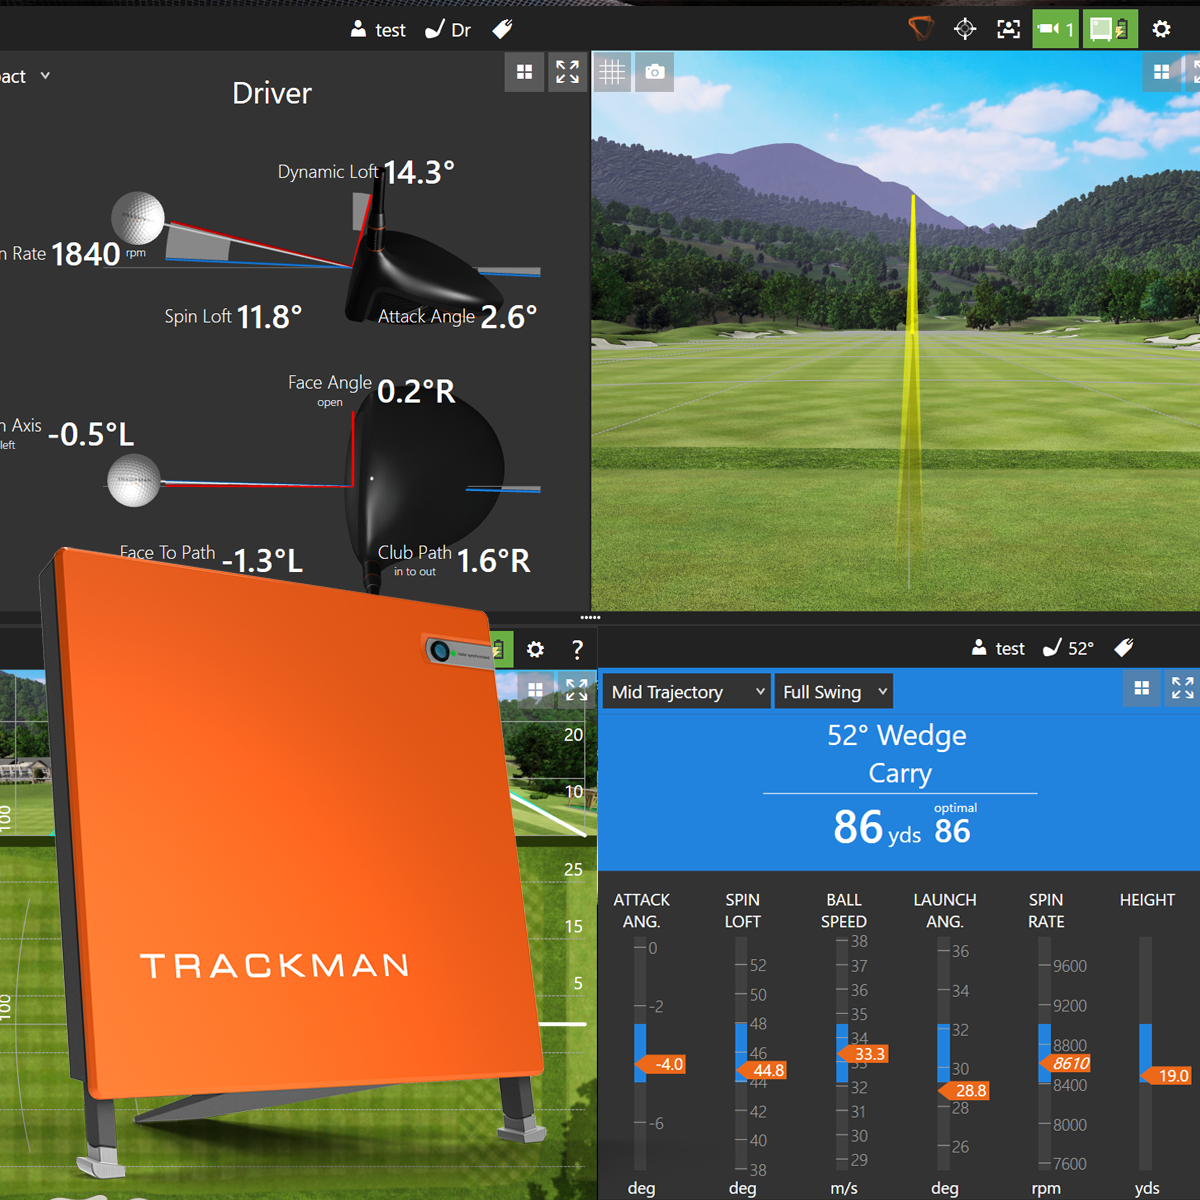Select the 52° club selector
The width and height of the screenshot is (1200, 1200).
pos(1068,648)
